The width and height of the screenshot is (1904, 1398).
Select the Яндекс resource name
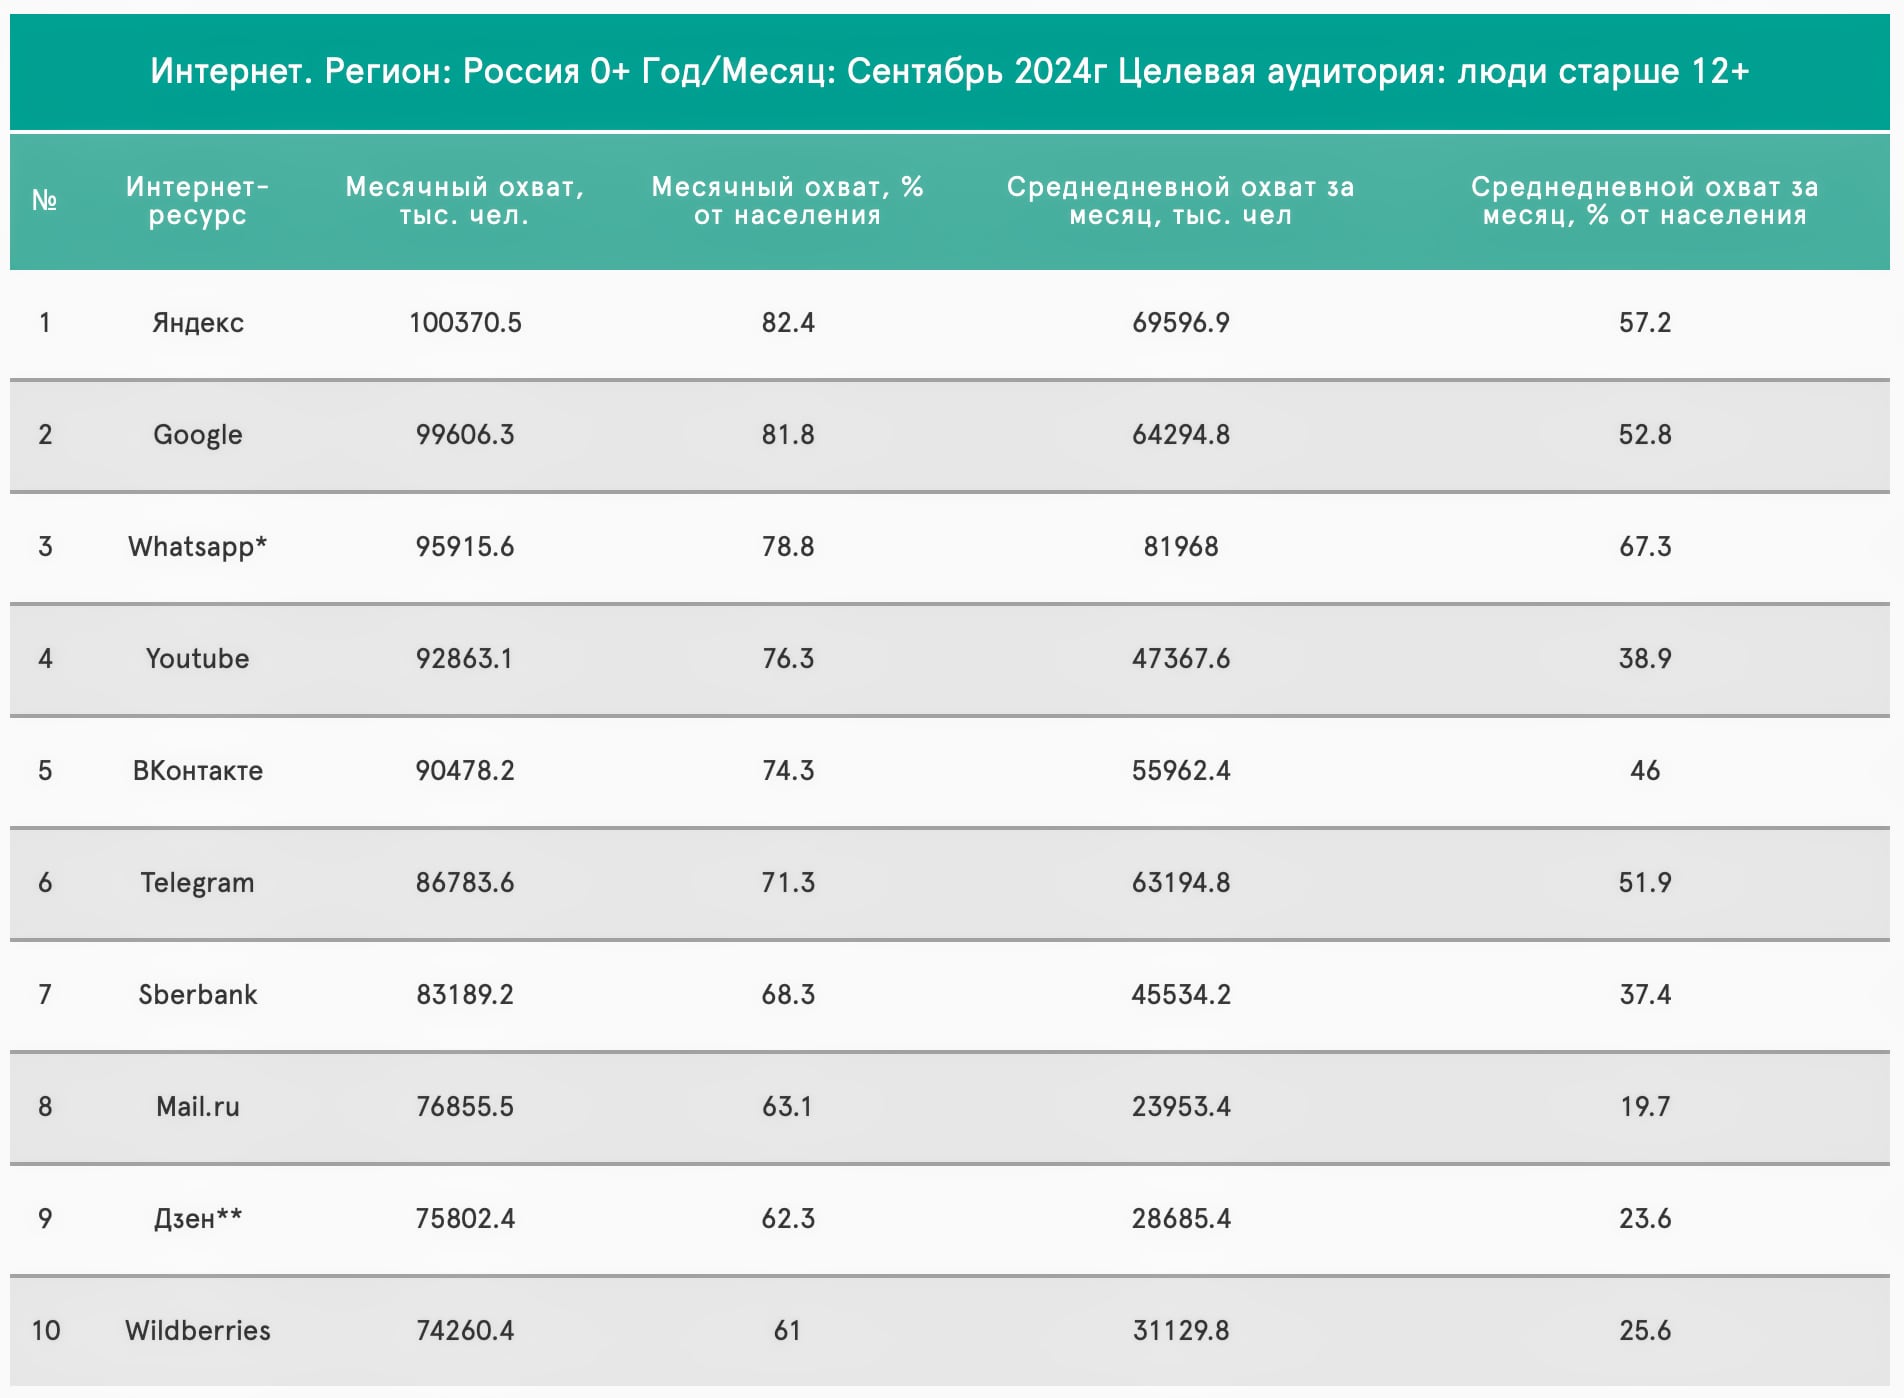(197, 323)
